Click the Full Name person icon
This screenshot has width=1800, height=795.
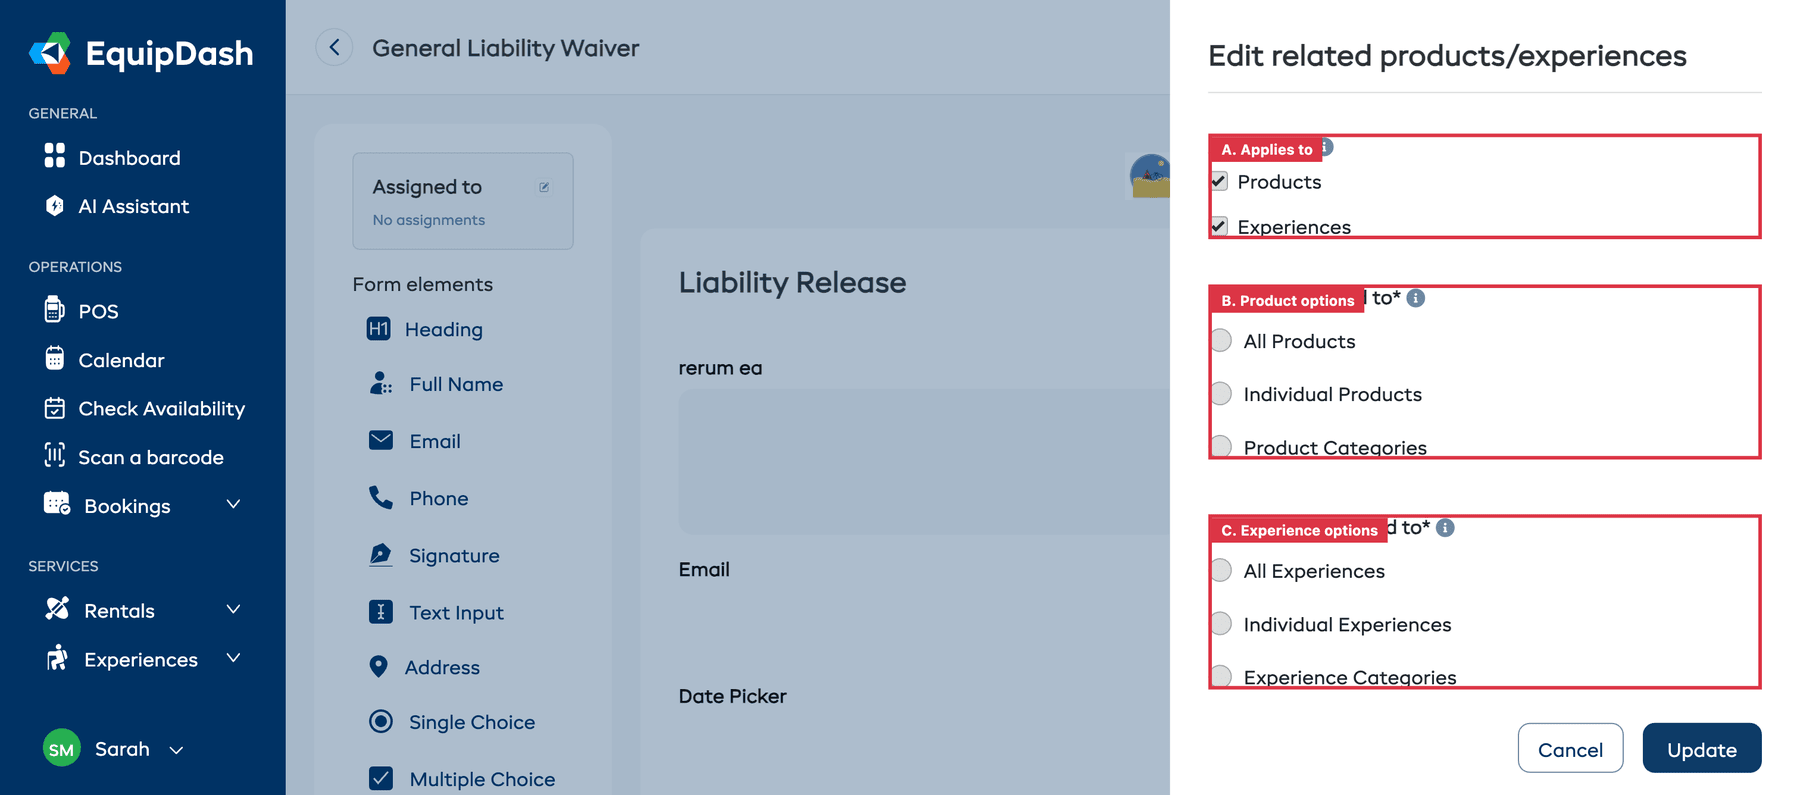(x=380, y=383)
